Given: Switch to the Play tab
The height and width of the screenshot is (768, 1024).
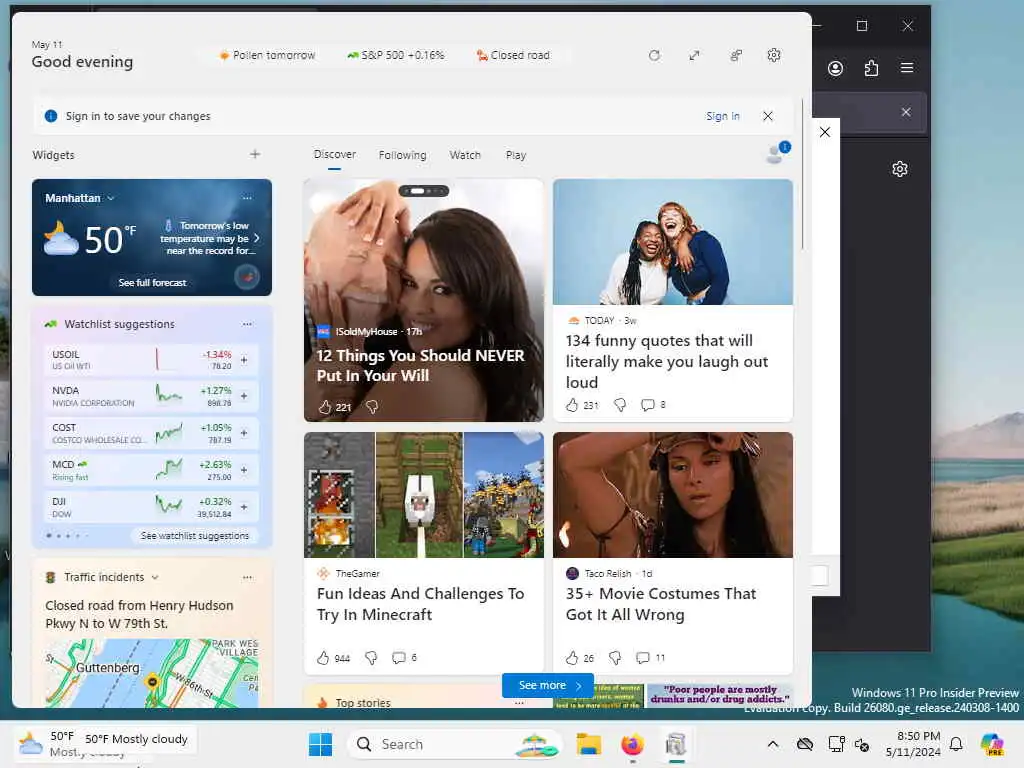Looking at the screenshot, I should (515, 155).
